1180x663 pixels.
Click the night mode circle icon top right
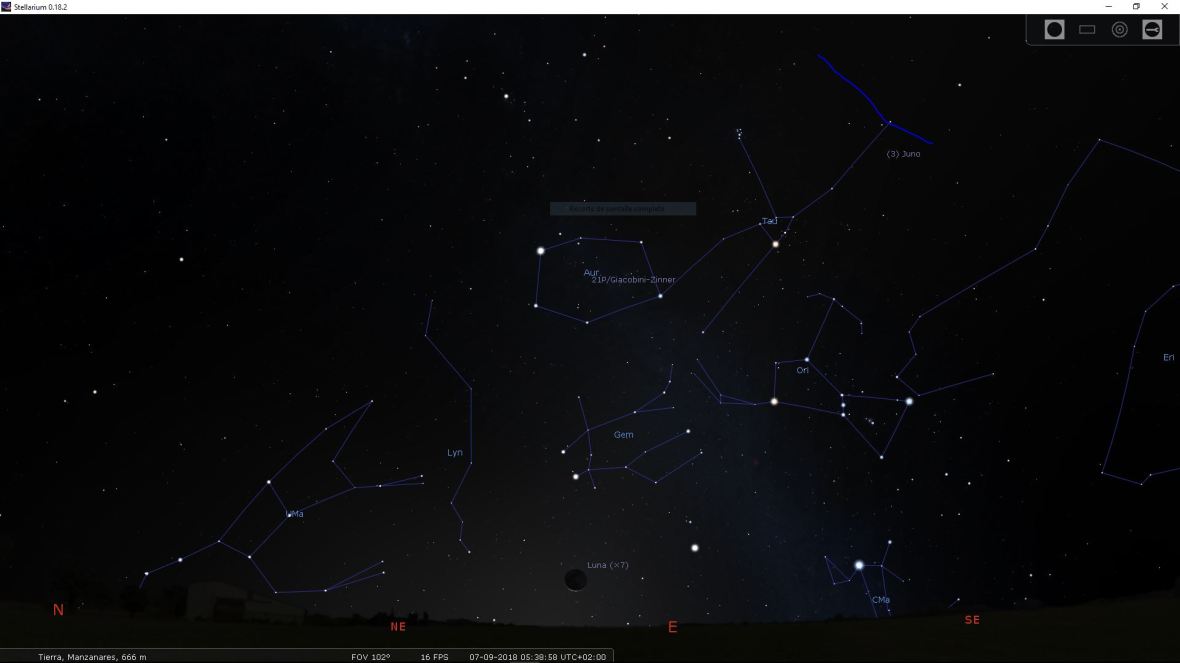click(1053, 29)
